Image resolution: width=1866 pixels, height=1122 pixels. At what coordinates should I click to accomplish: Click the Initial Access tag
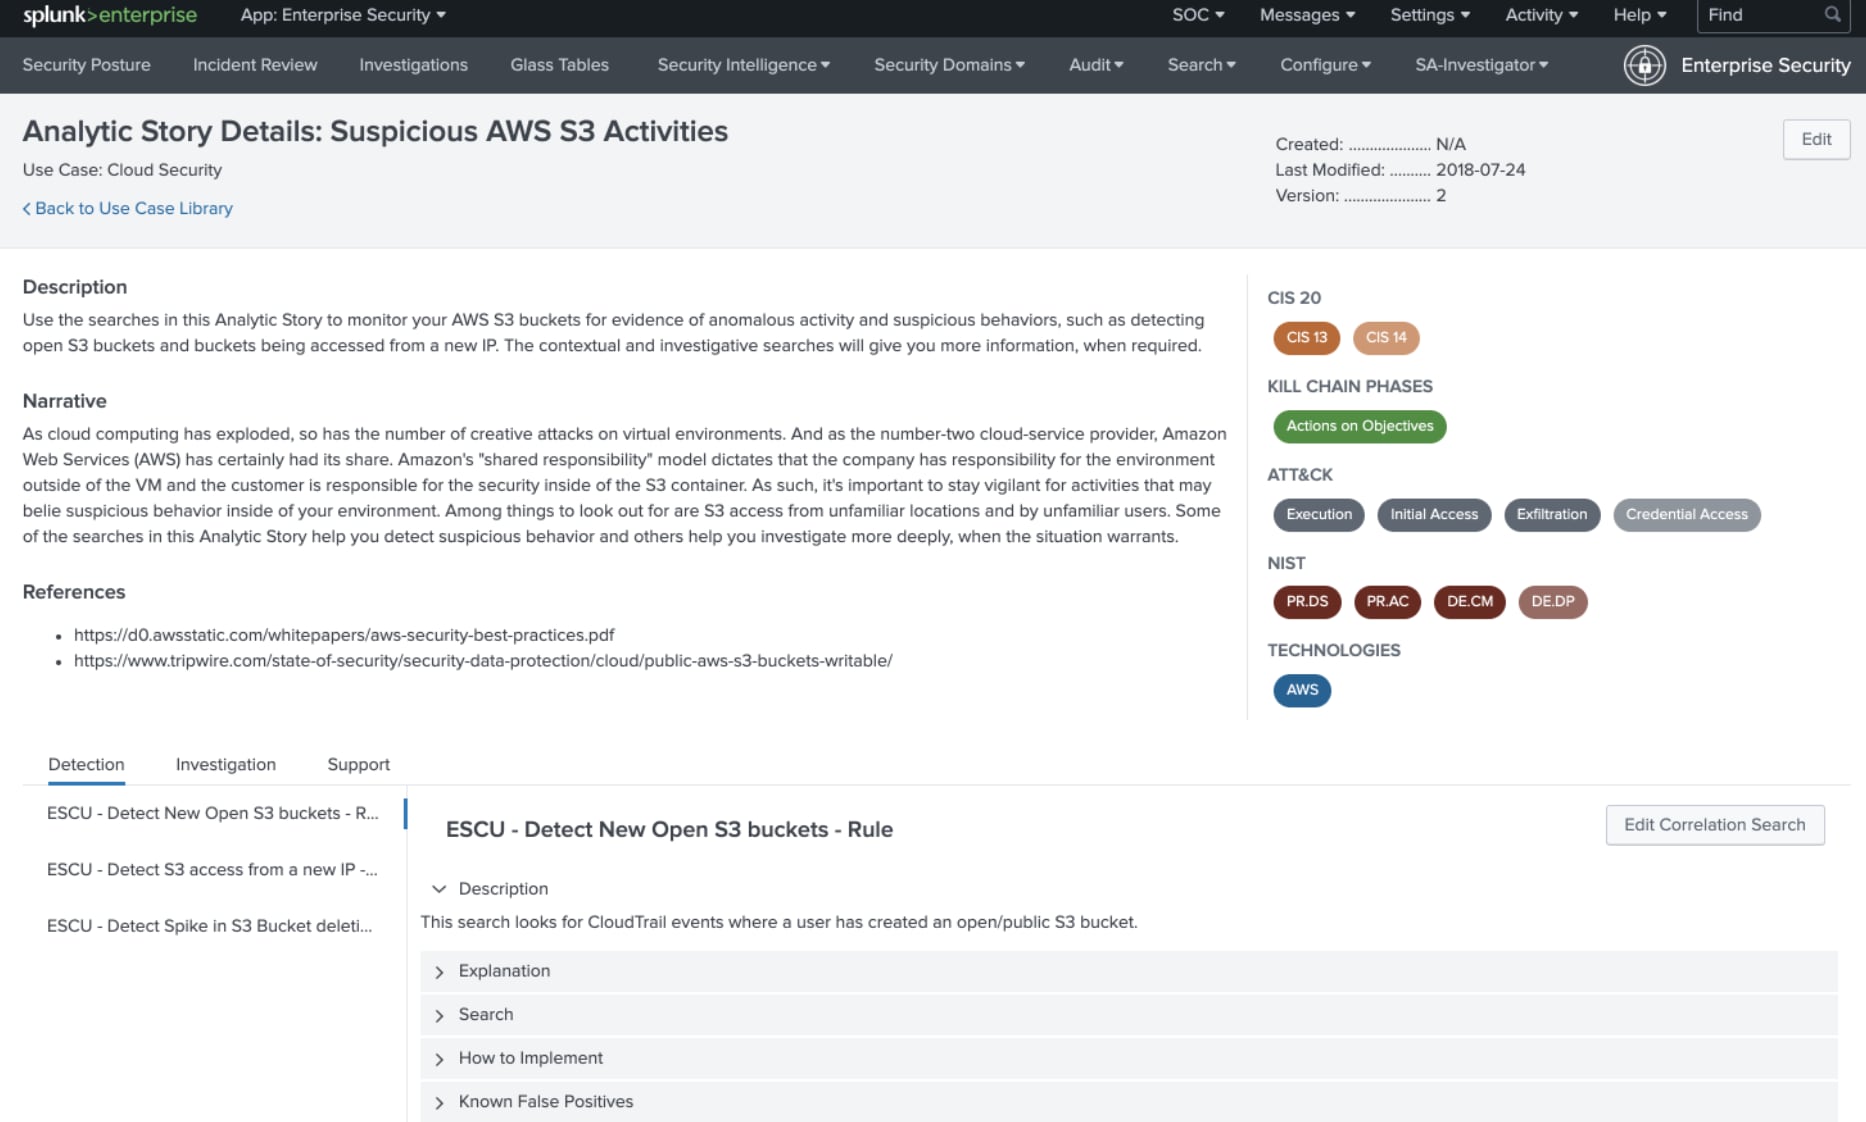tap(1433, 515)
